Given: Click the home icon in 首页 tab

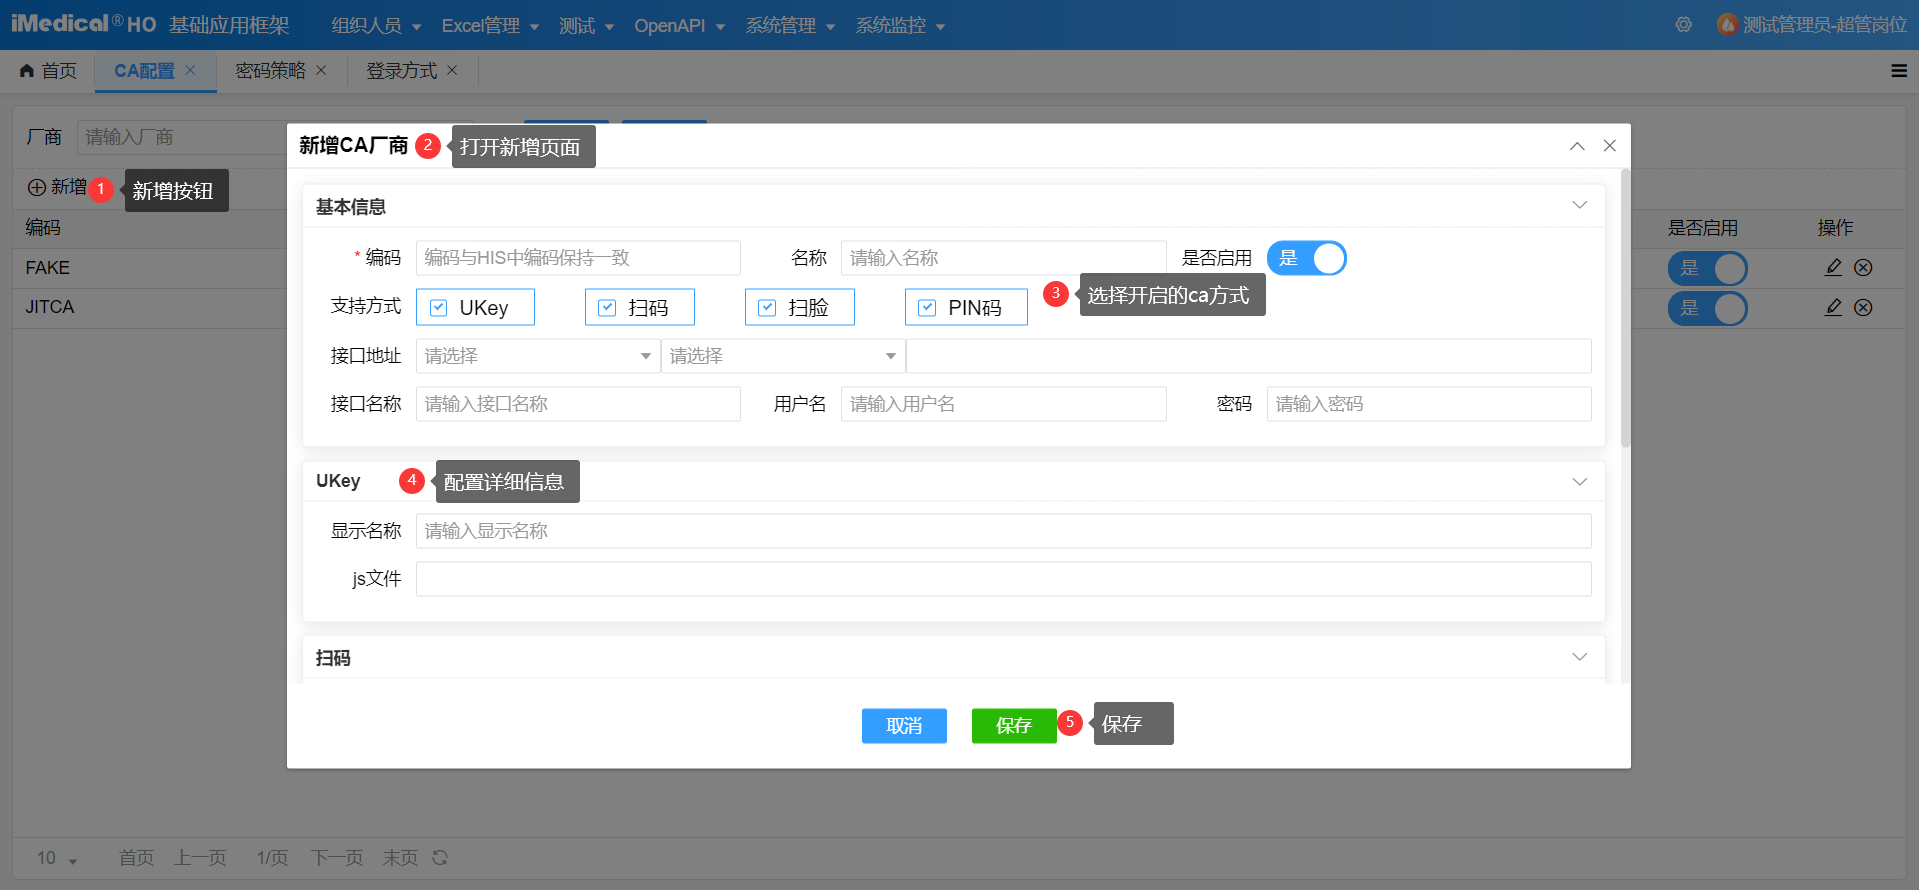Looking at the screenshot, I should tap(27, 71).
